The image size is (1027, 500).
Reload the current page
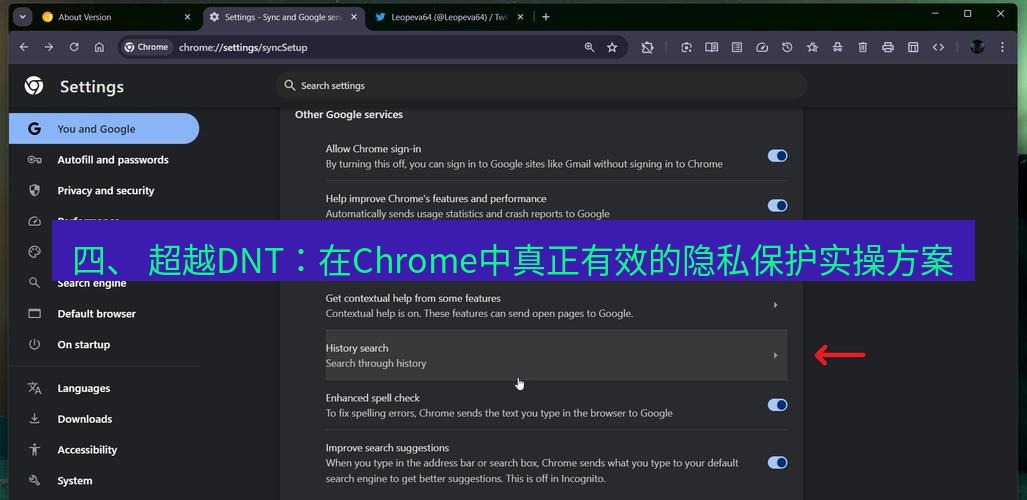coord(74,47)
